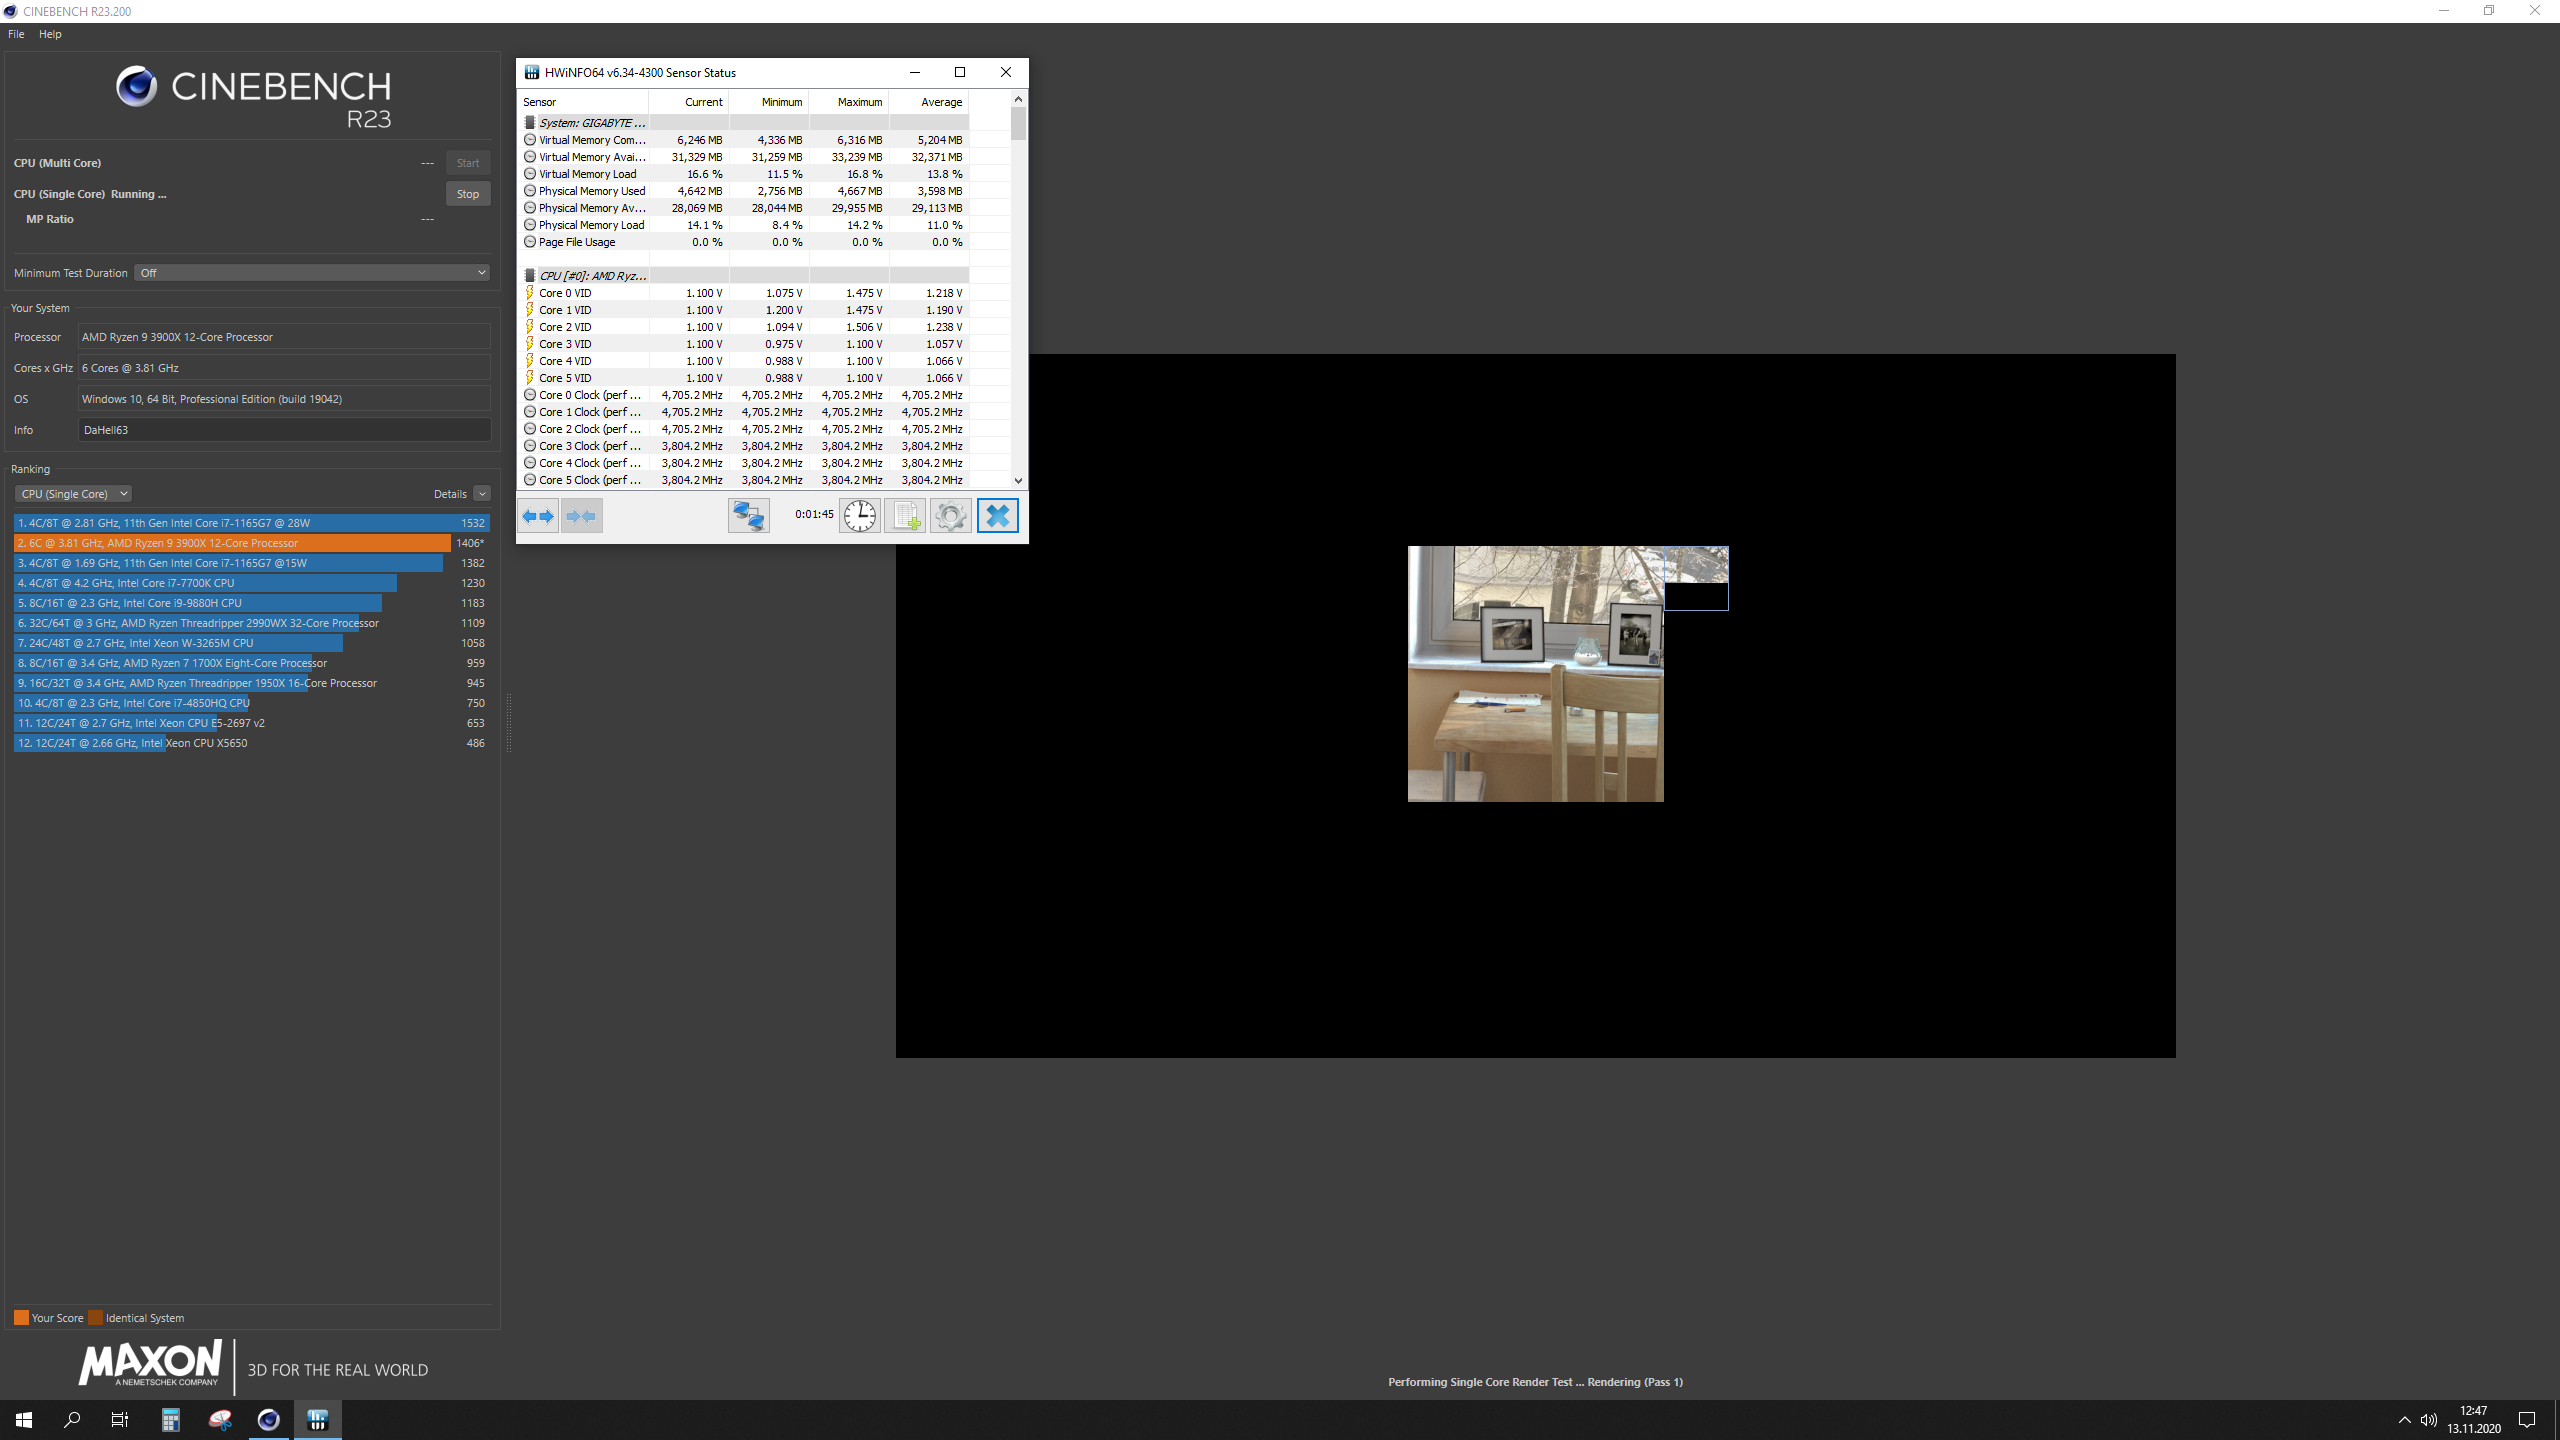Open the File menu
The width and height of the screenshot is (2560, 1440).
pyautogui.click(x=16, y=34)
